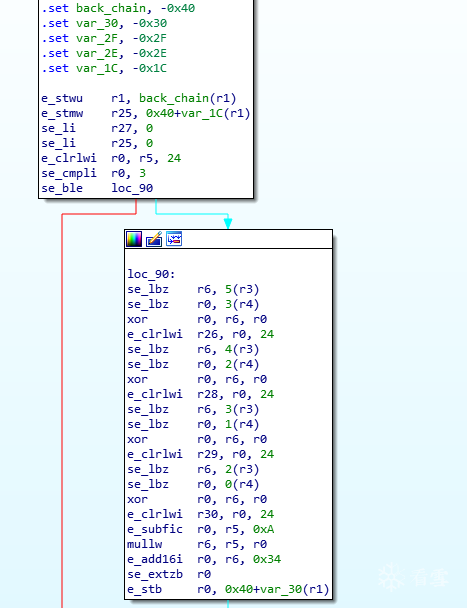Click the 'e_subfic r0, r5, 0xA' instruction
This screenshot has width=467, height=608.
click(x=201, y=529)
